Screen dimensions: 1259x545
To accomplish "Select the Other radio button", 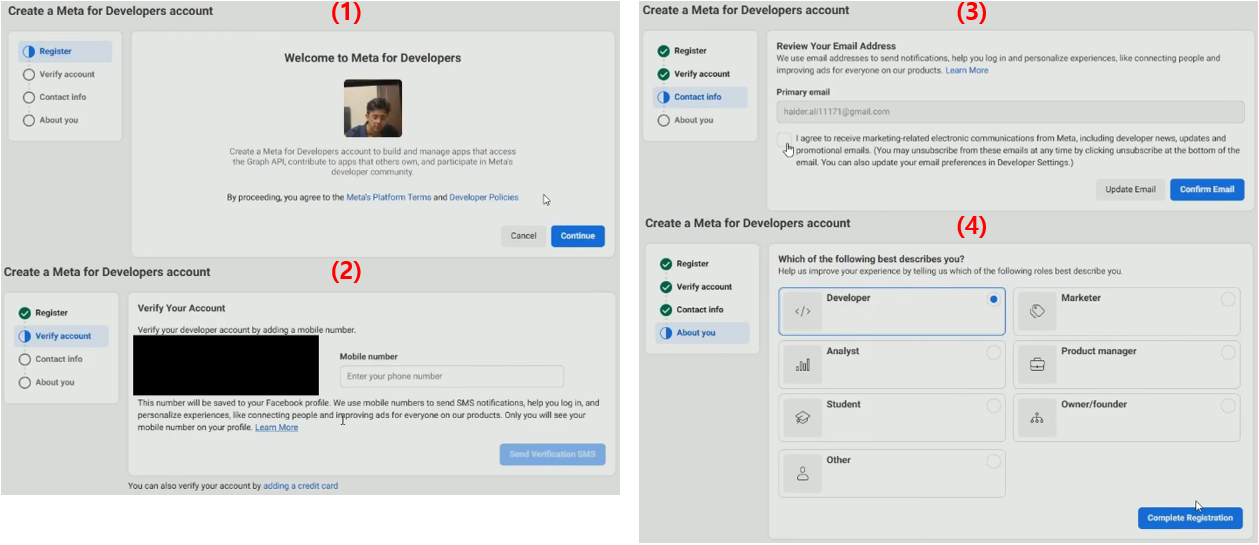I will (x=993, y=461).
